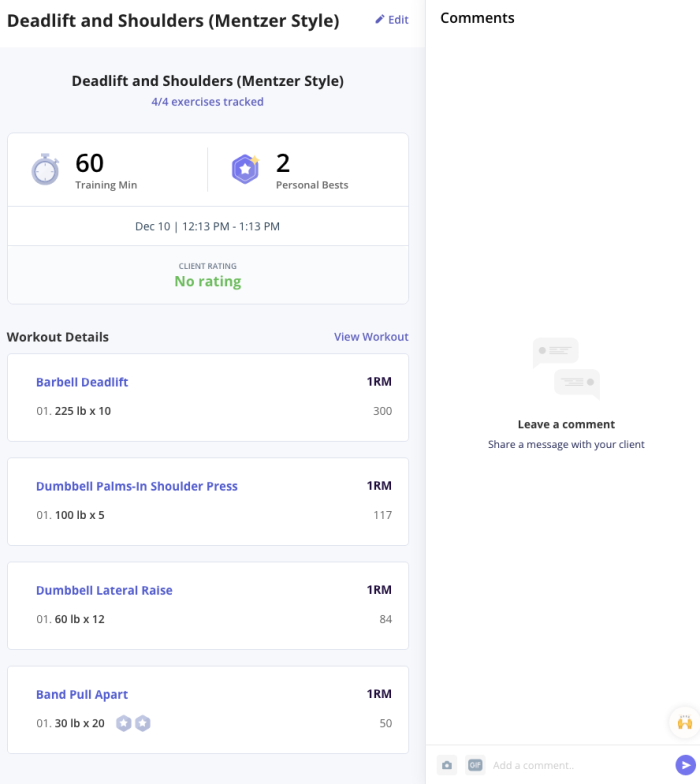Open the Barbell Deadlift exercise
The height and width of the screenshot is (784, 700).
[x=82, y=382]
